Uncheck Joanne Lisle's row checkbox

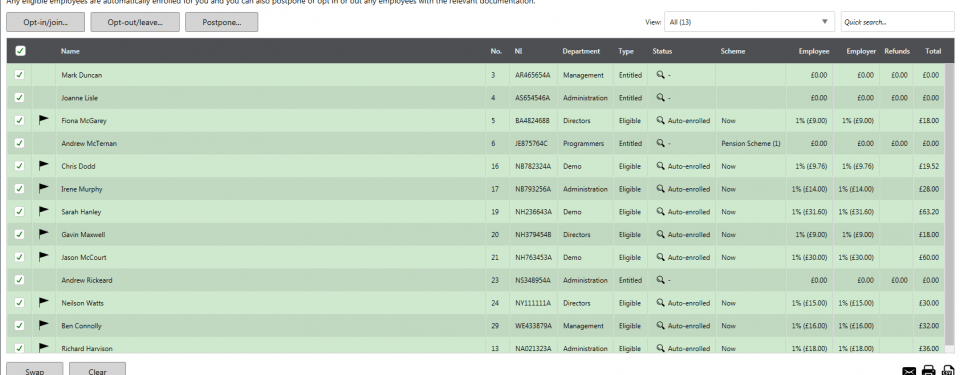coord(20,97)
